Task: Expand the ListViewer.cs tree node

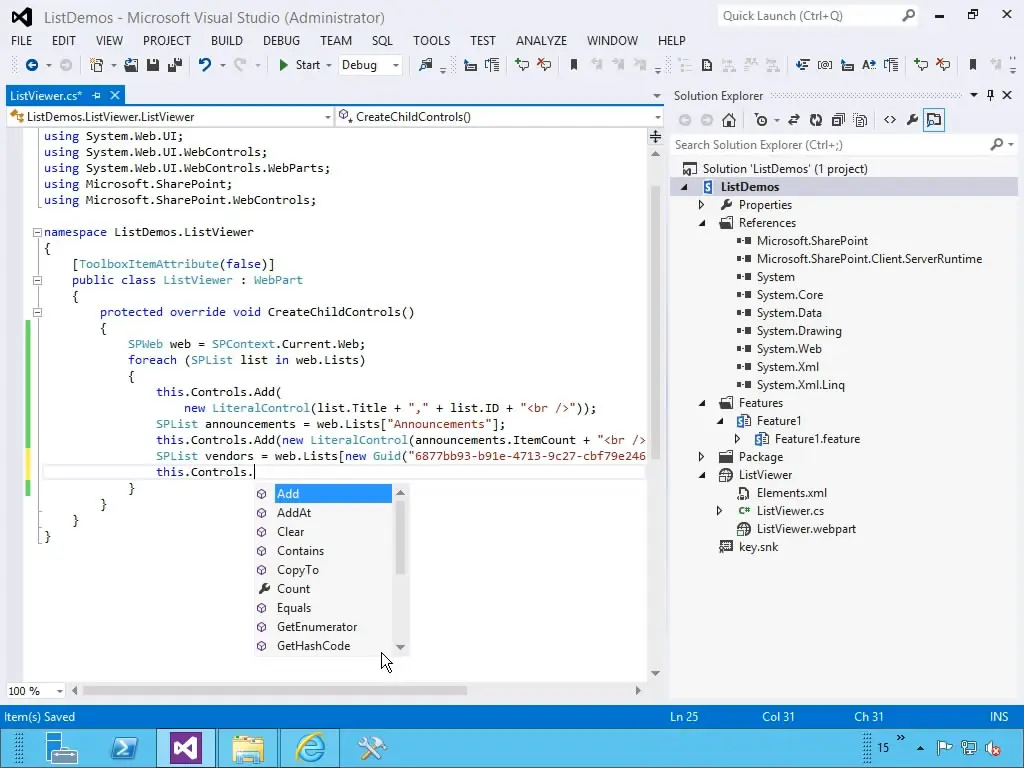Action: pos(720,511)
